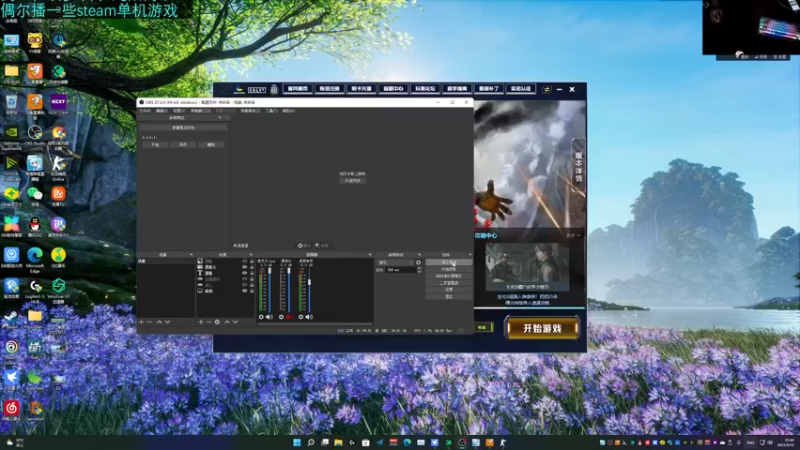Viewport: 800px width, 450px height.
Task: Open the NetEase Cloud Music desktop icon
Action: click(11, 410)
